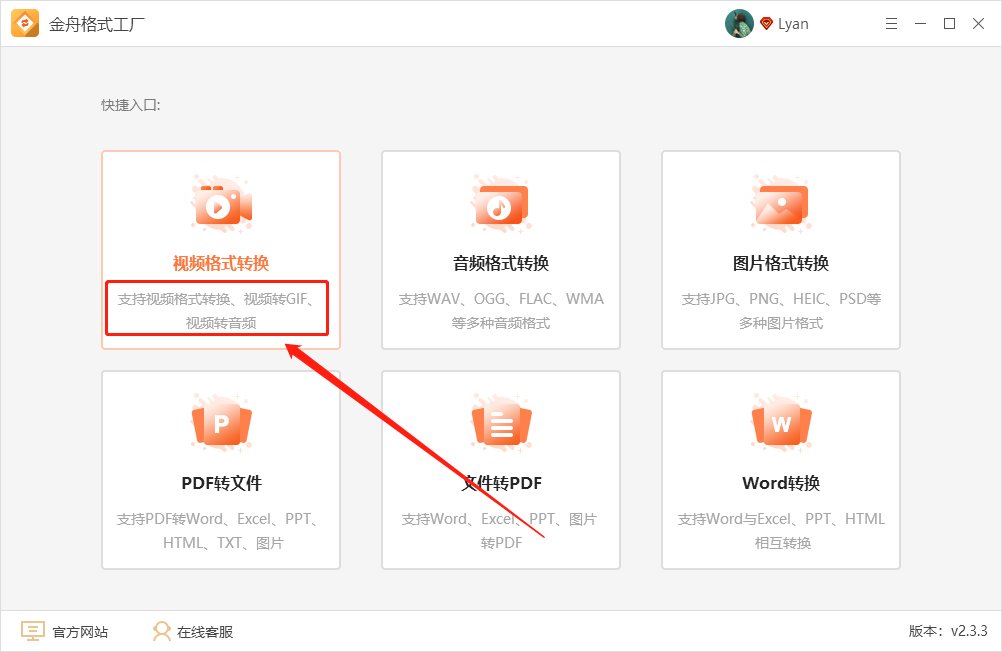The image size is (1002, 652).
Task: Select the 视频格式转换 title
Action: pos(221,264)
